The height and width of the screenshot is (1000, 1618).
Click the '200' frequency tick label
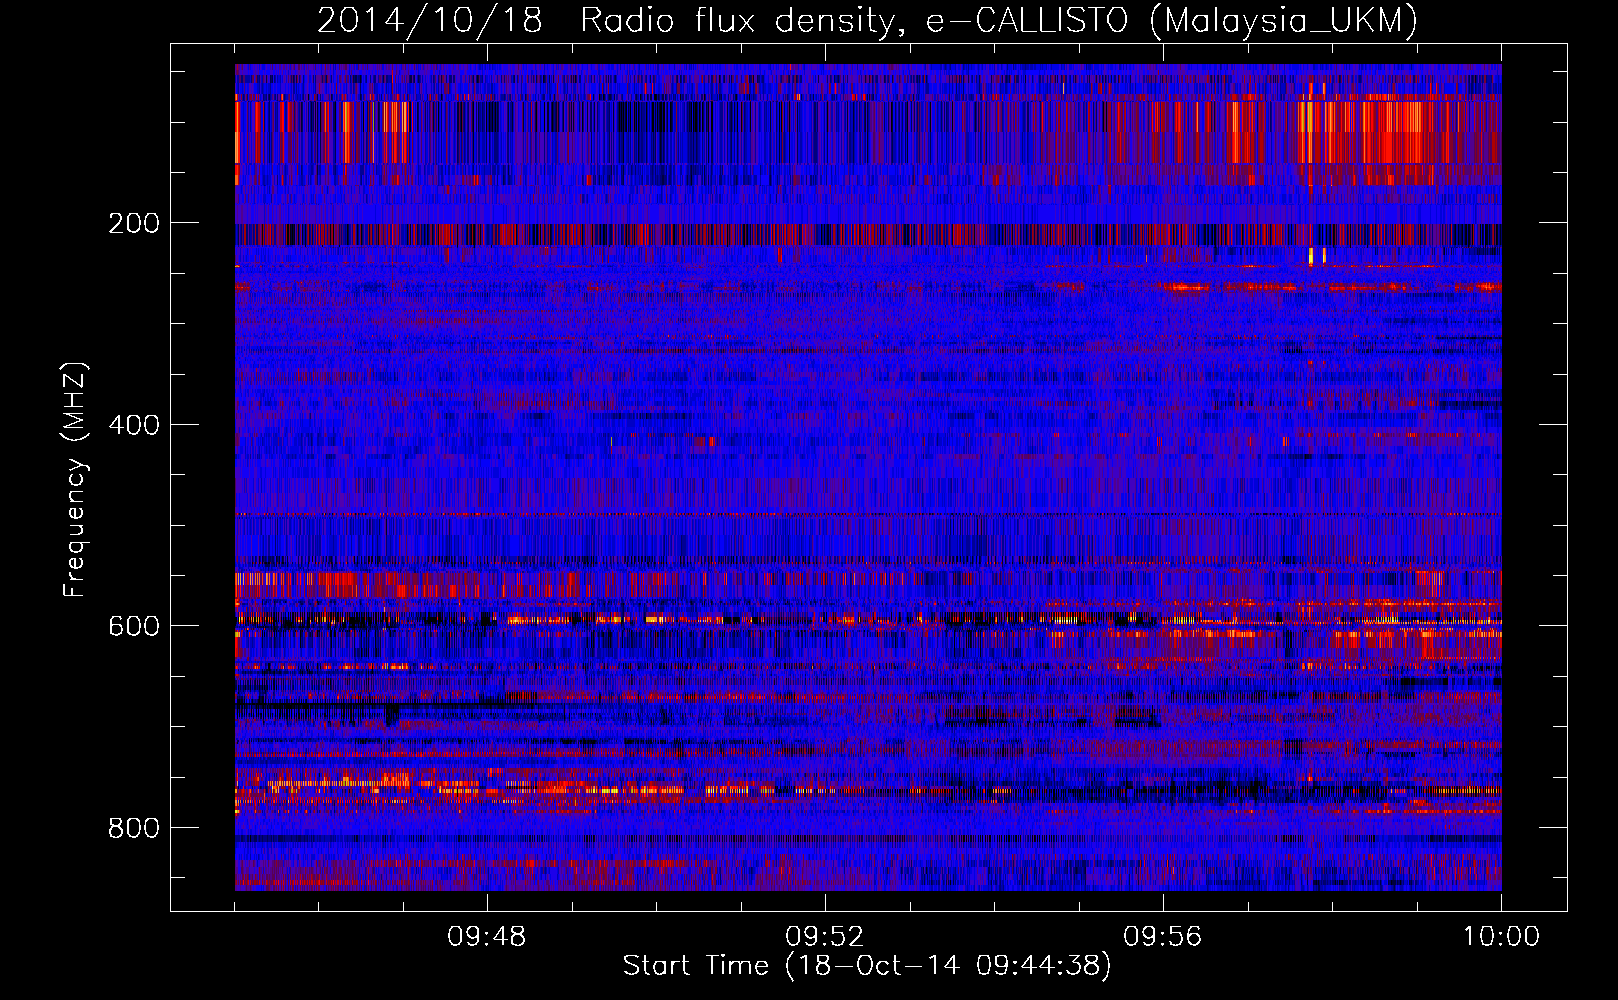point(134,223)
